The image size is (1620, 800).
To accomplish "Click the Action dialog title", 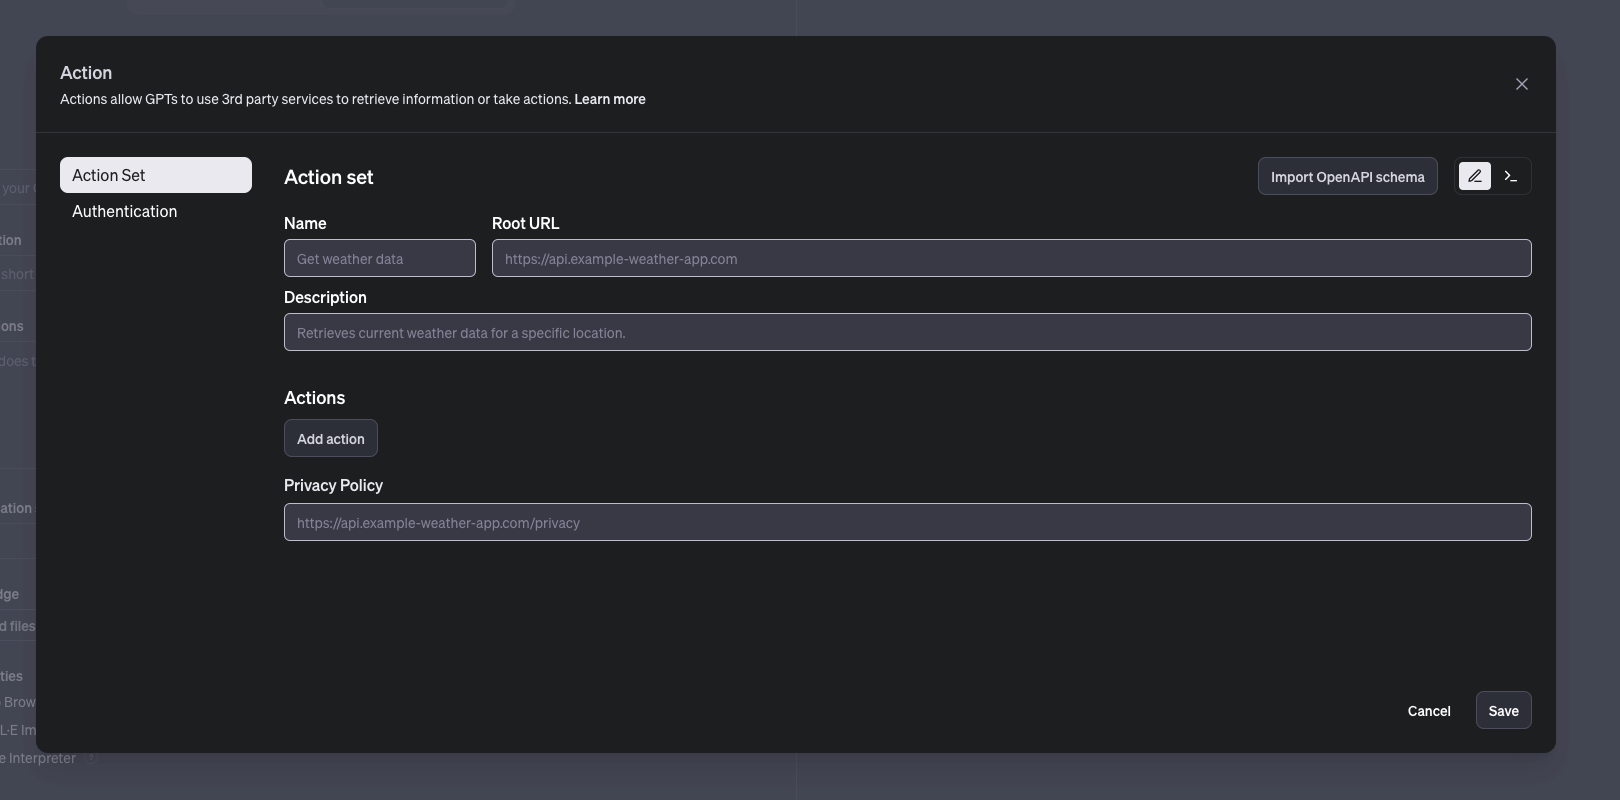I will 86,73.
